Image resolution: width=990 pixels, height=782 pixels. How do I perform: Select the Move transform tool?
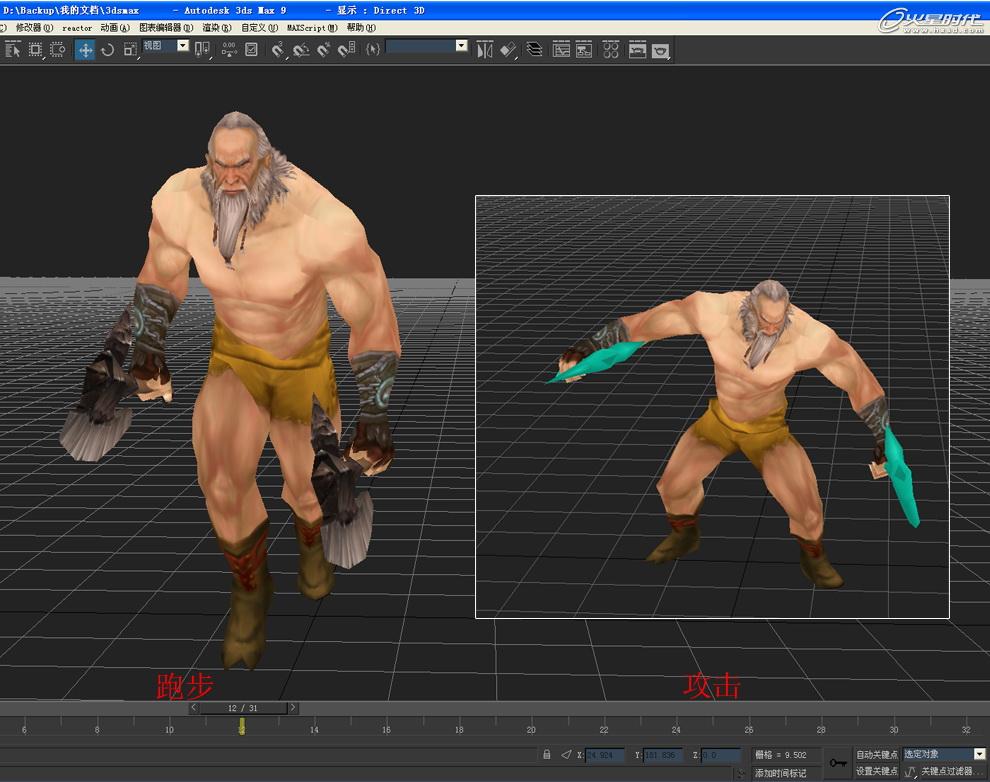pyautogui.click(x=85, y=50)
